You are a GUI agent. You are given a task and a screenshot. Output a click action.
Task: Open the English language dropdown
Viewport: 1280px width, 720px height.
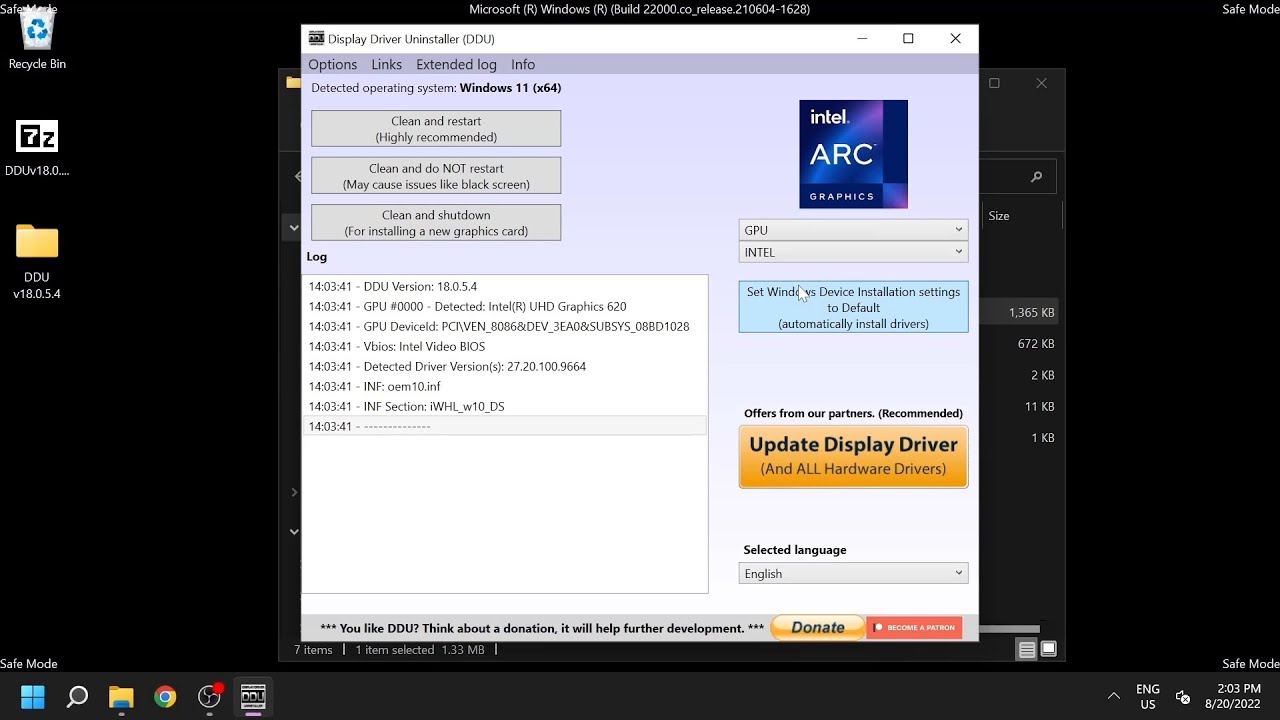pos(853,574)
